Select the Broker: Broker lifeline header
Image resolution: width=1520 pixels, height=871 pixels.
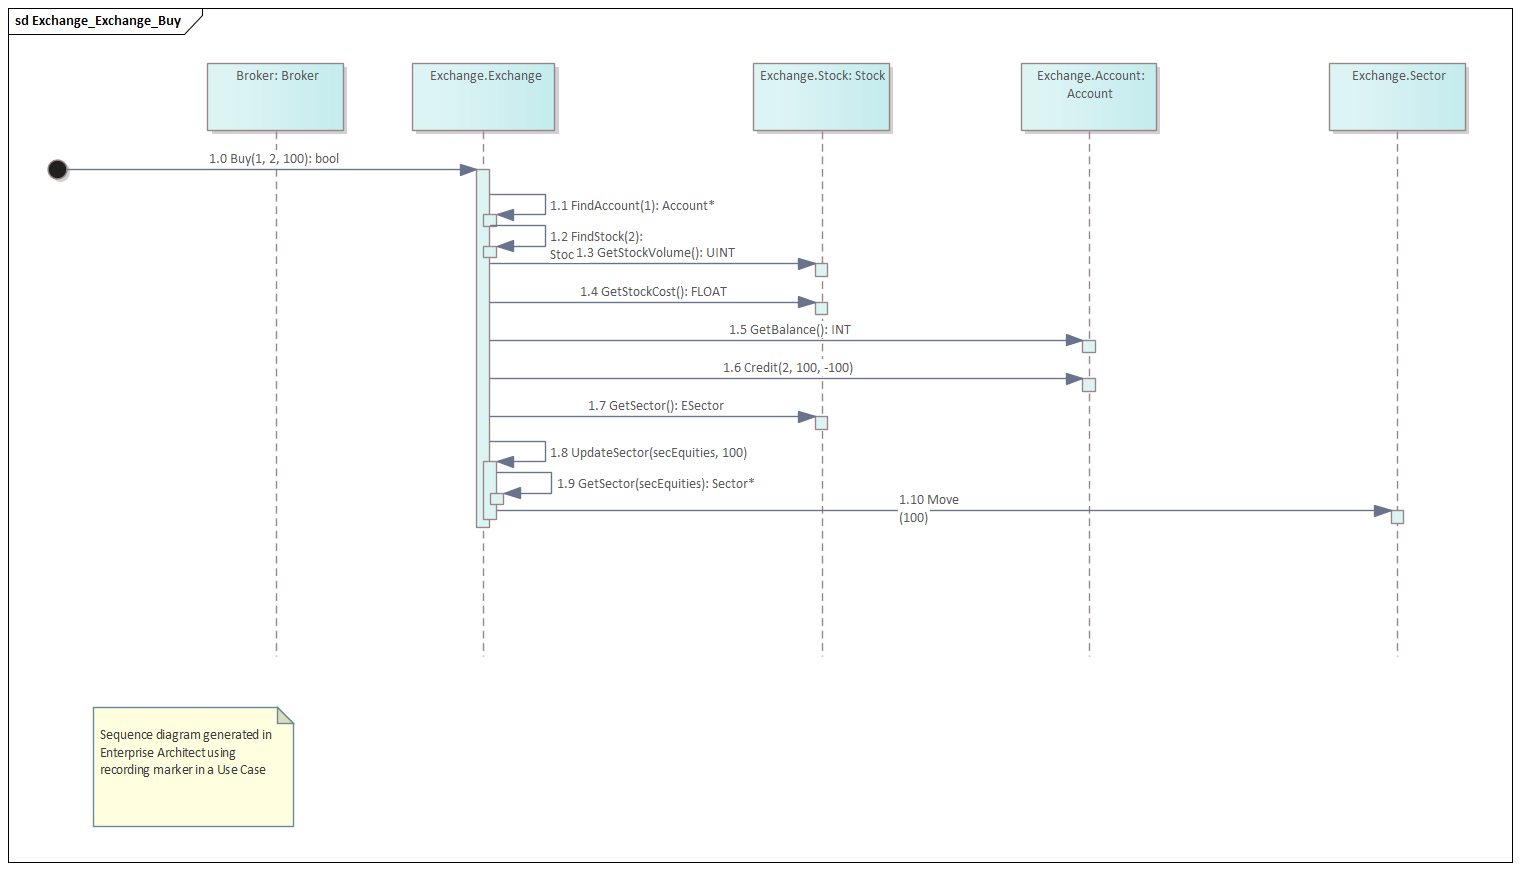[x=275, y=97]
